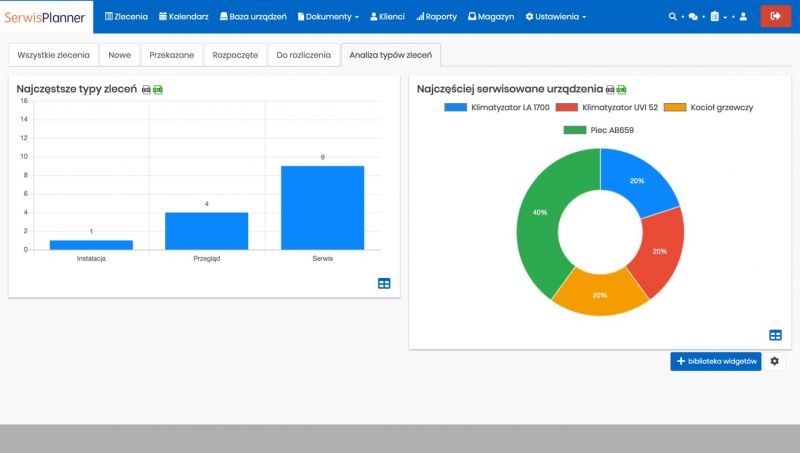800x453 pixels.
Task: Click the Piec AB659 legend label
Action: point(612,130)
